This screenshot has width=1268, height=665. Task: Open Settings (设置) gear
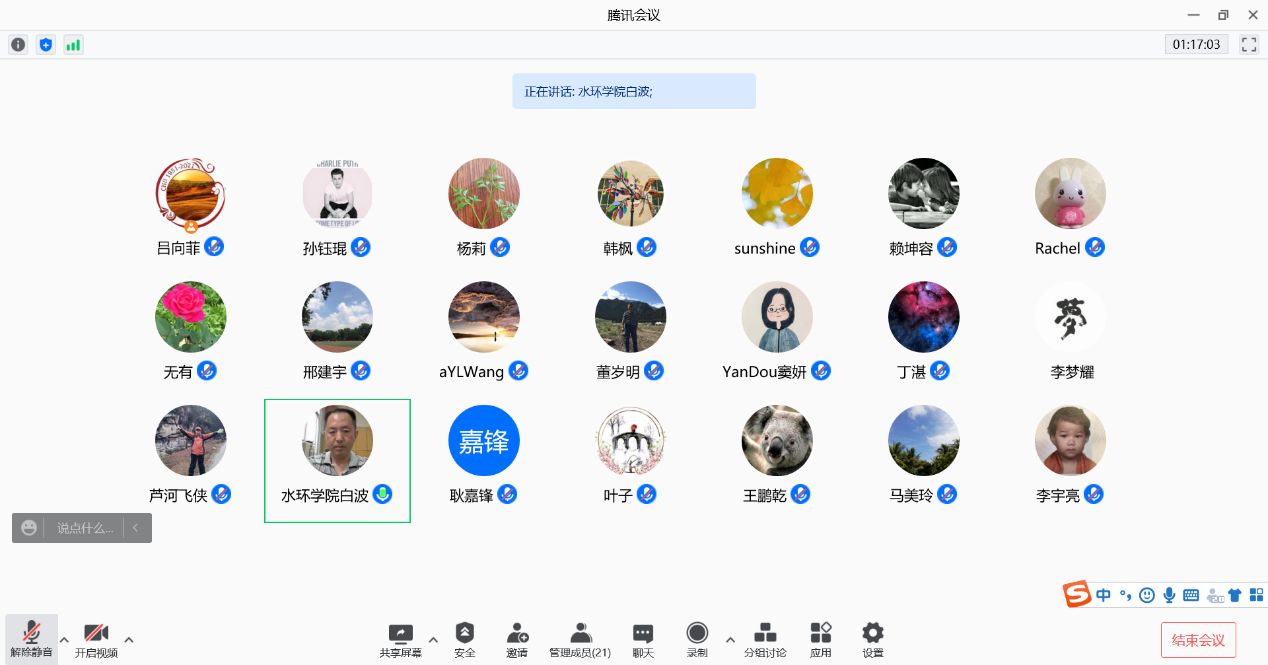pyautogui.click(x=873, y=639)
